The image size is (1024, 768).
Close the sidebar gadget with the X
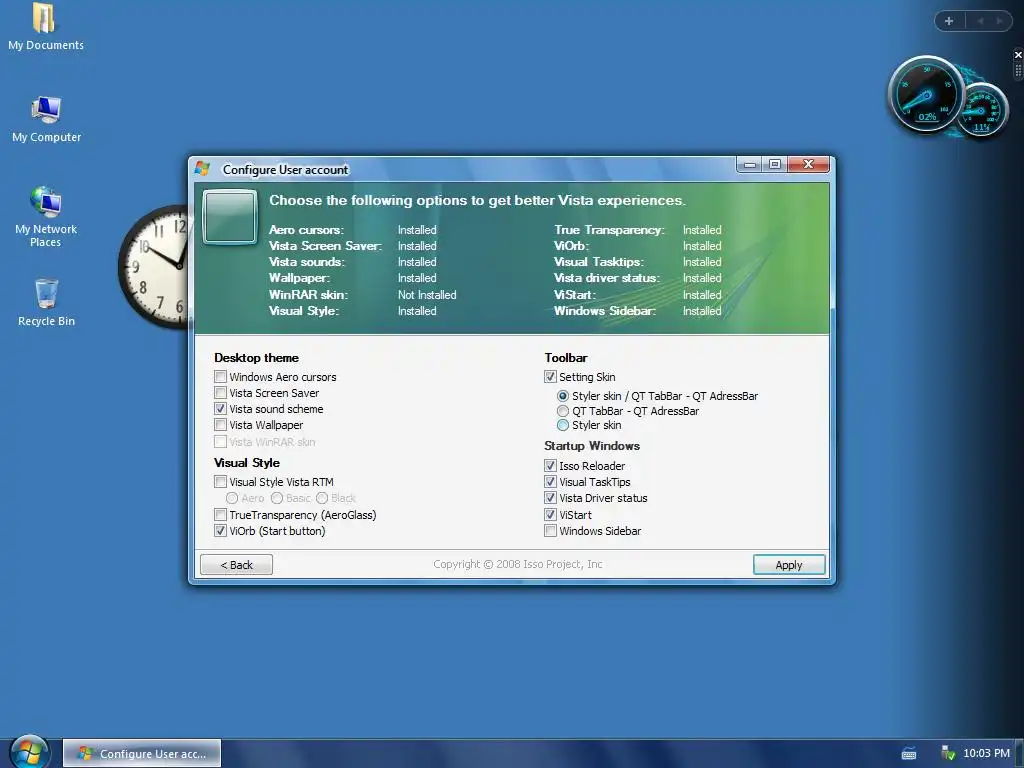click(1017, 55)
